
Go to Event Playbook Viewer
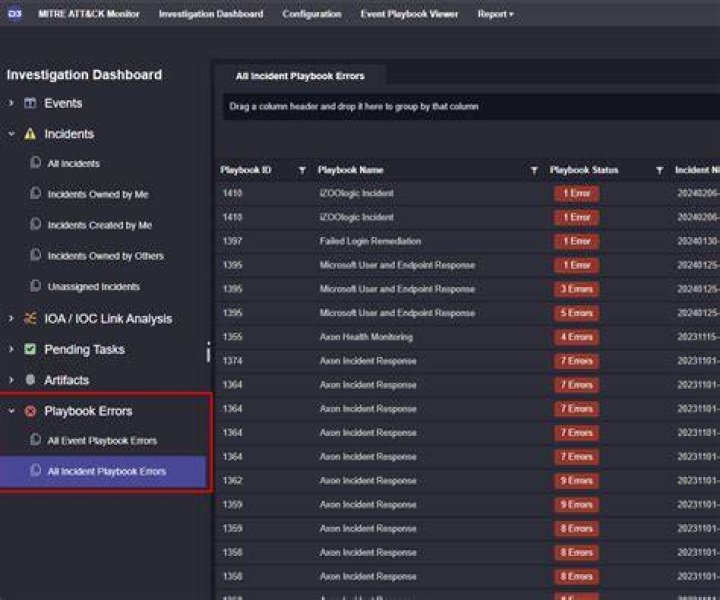pos(409,14)
